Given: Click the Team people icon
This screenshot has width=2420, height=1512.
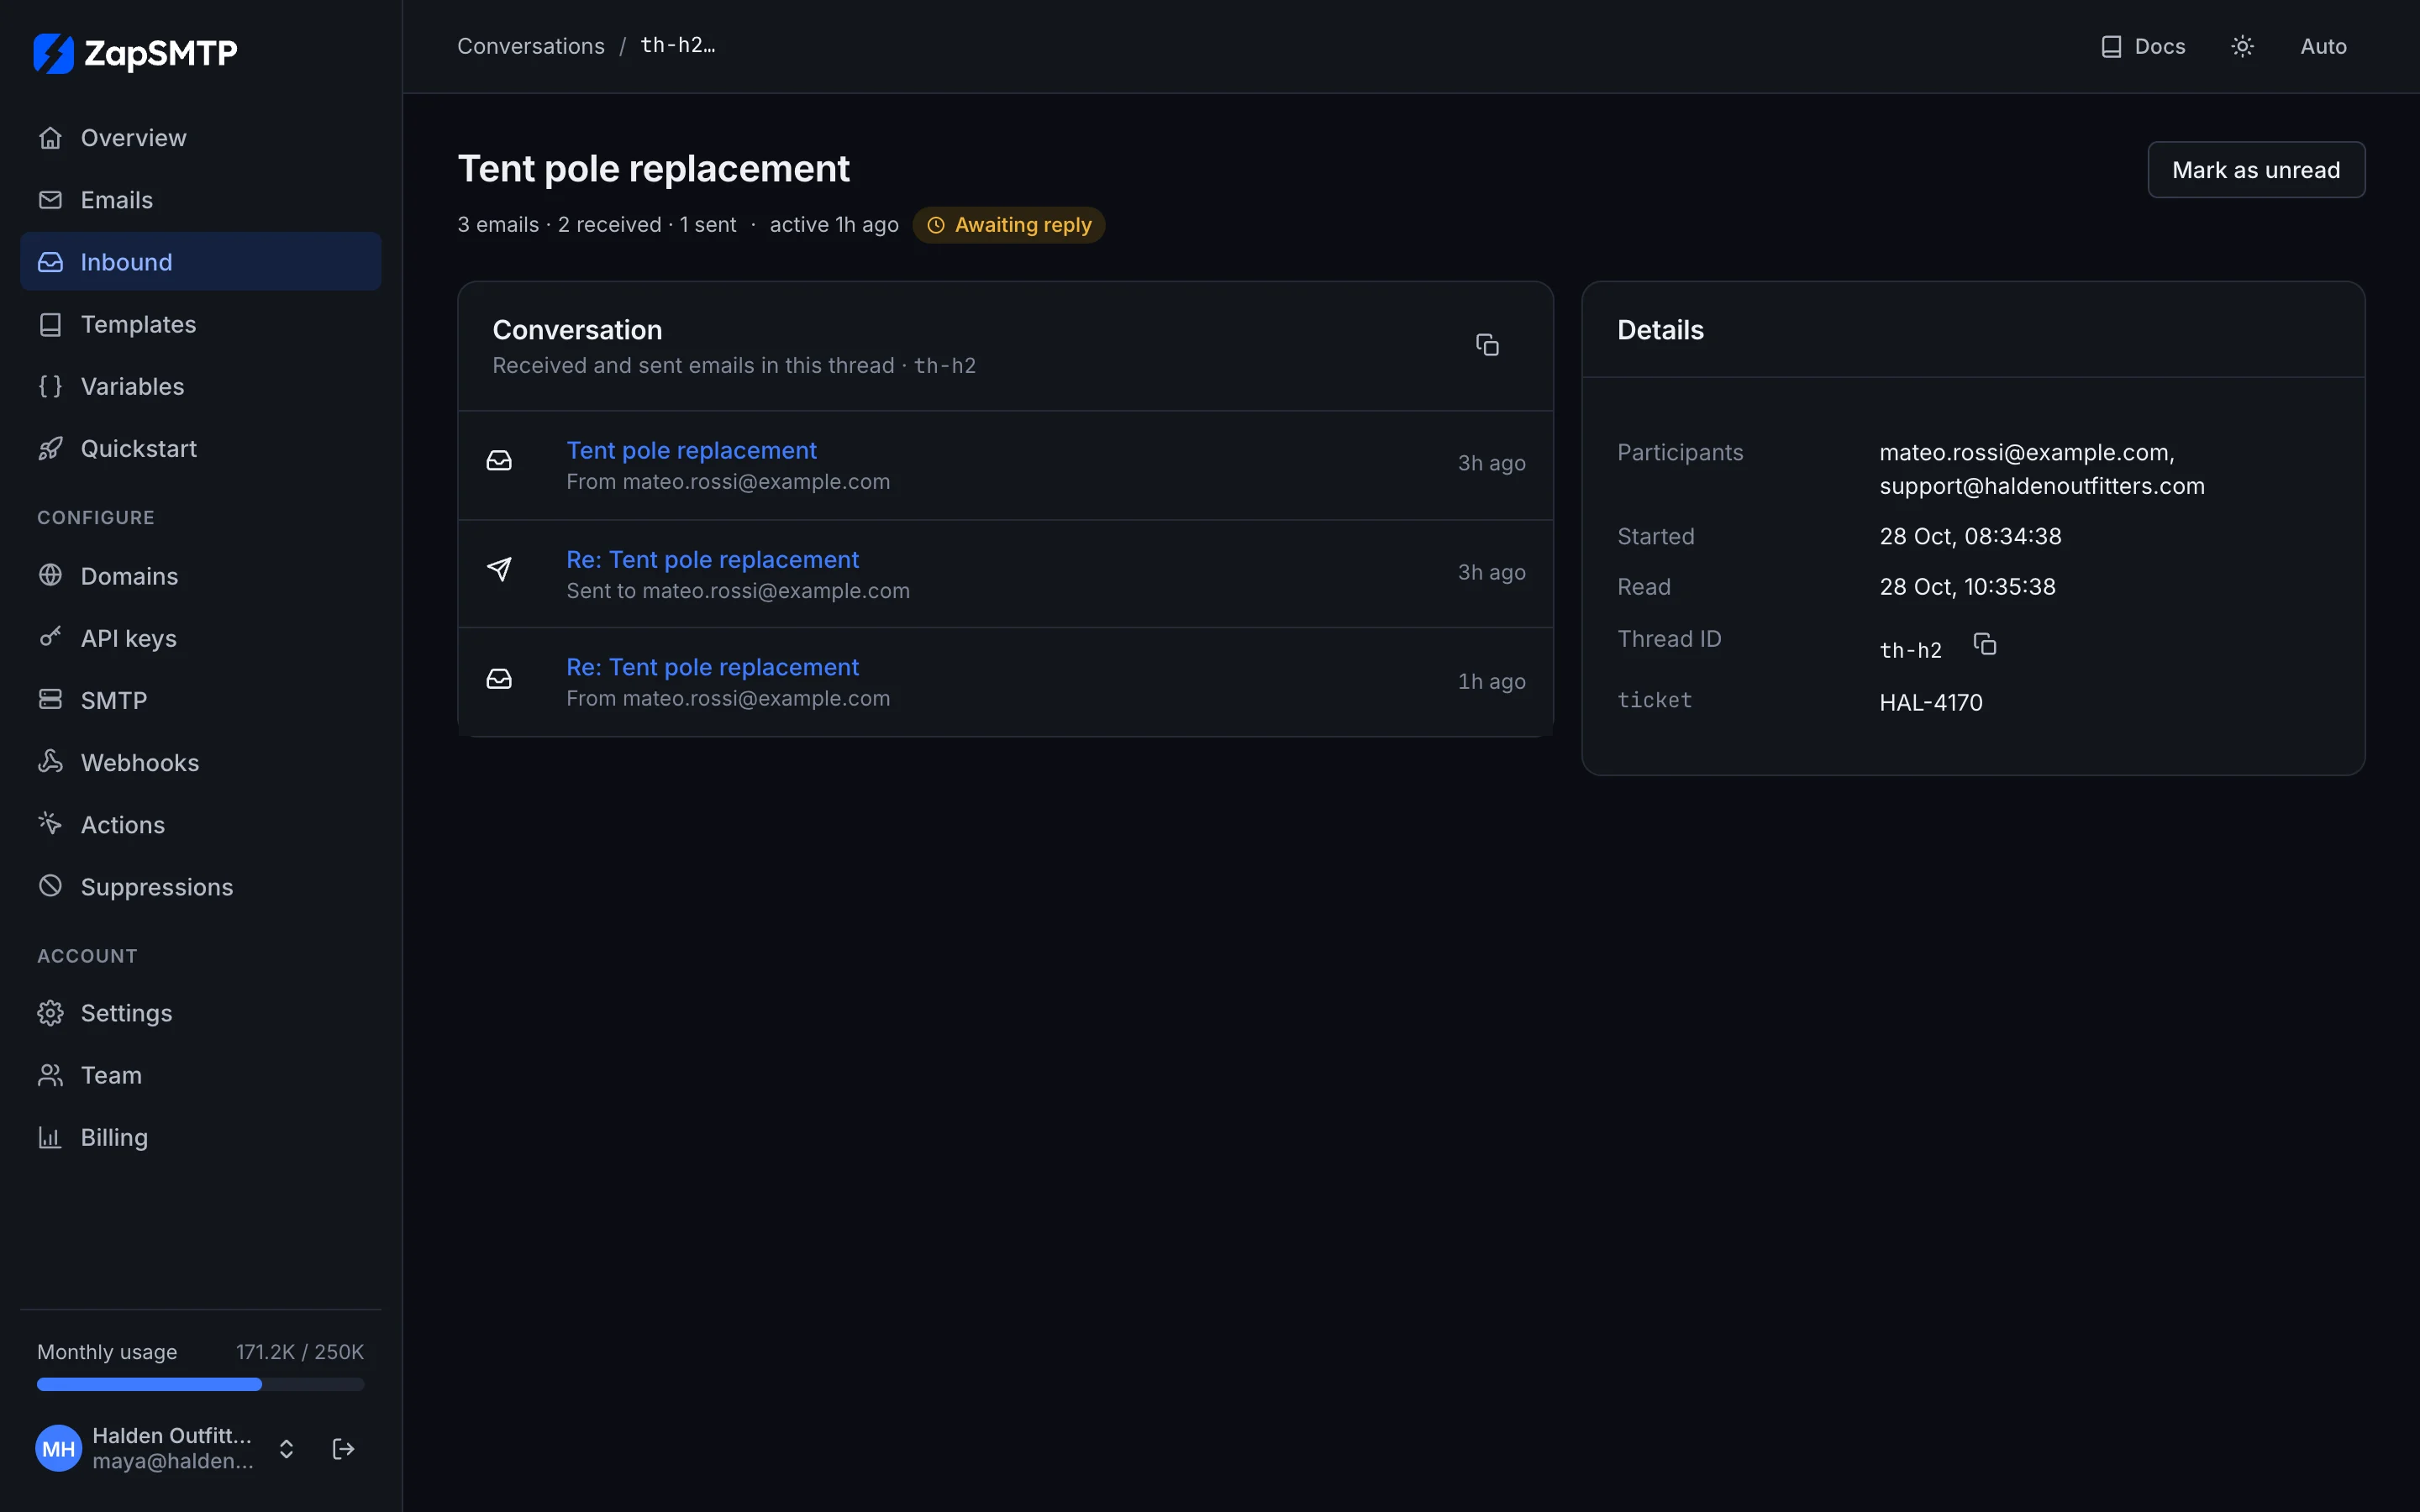Looking at the screenshot, I should tap(50, 1075).
